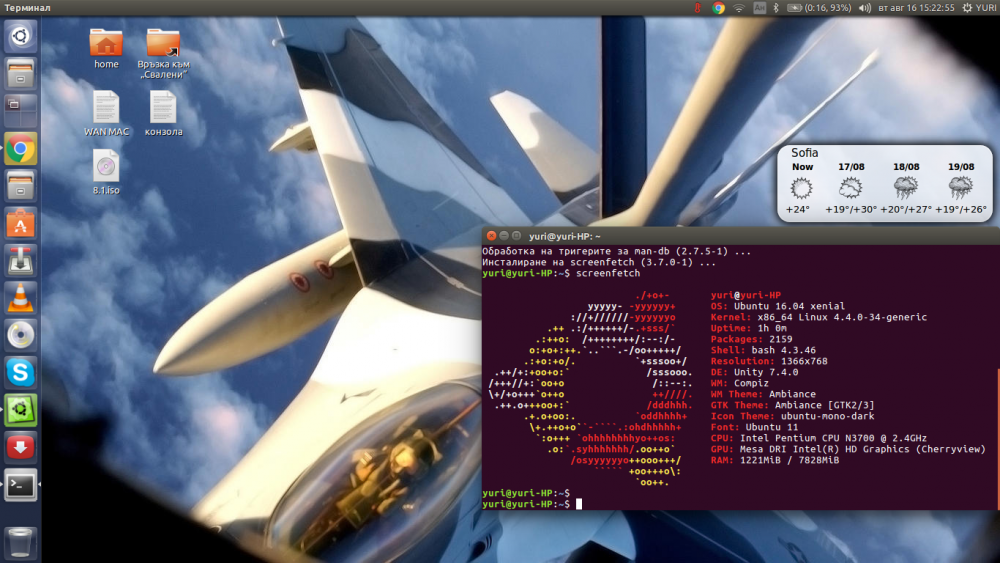Image resolution: width=1000 pixels, height=563 pixels.
Task: Select the Връзка към „Свалени“ folder shortcut
Action: (163, 54)
